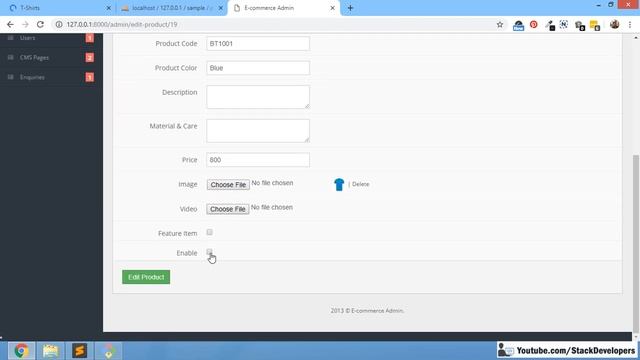The width and height of the screenshot is (640, 360).
Task: Open CMS Pages sidebar icon
Action: click(11, 58)
